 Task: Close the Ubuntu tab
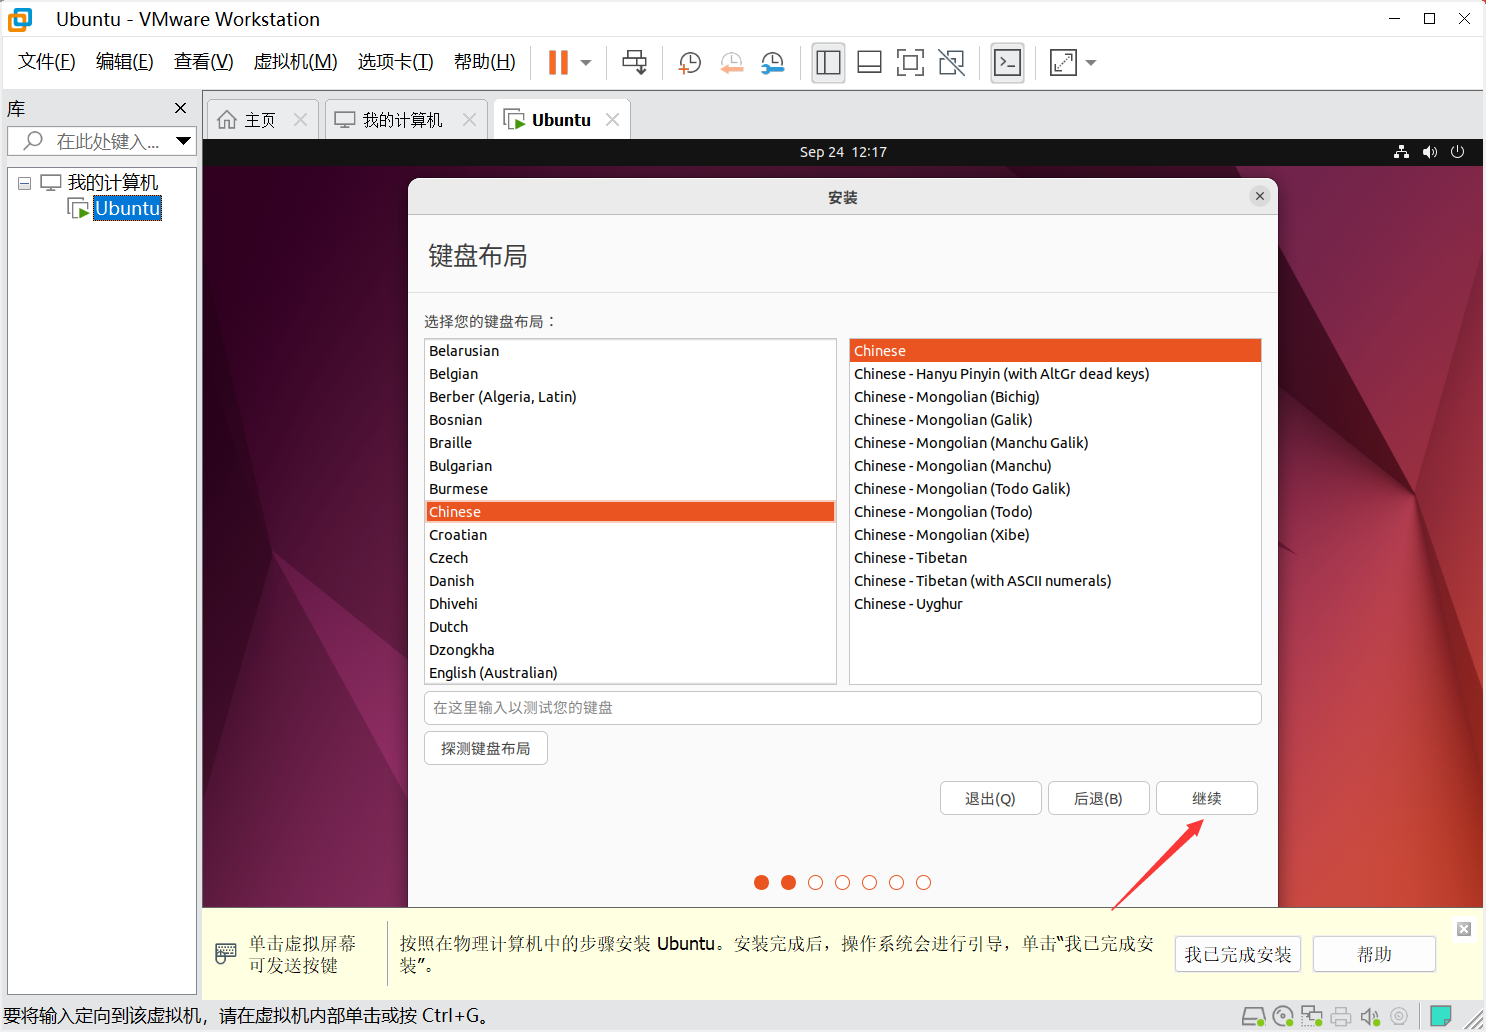tap(612, 120)
